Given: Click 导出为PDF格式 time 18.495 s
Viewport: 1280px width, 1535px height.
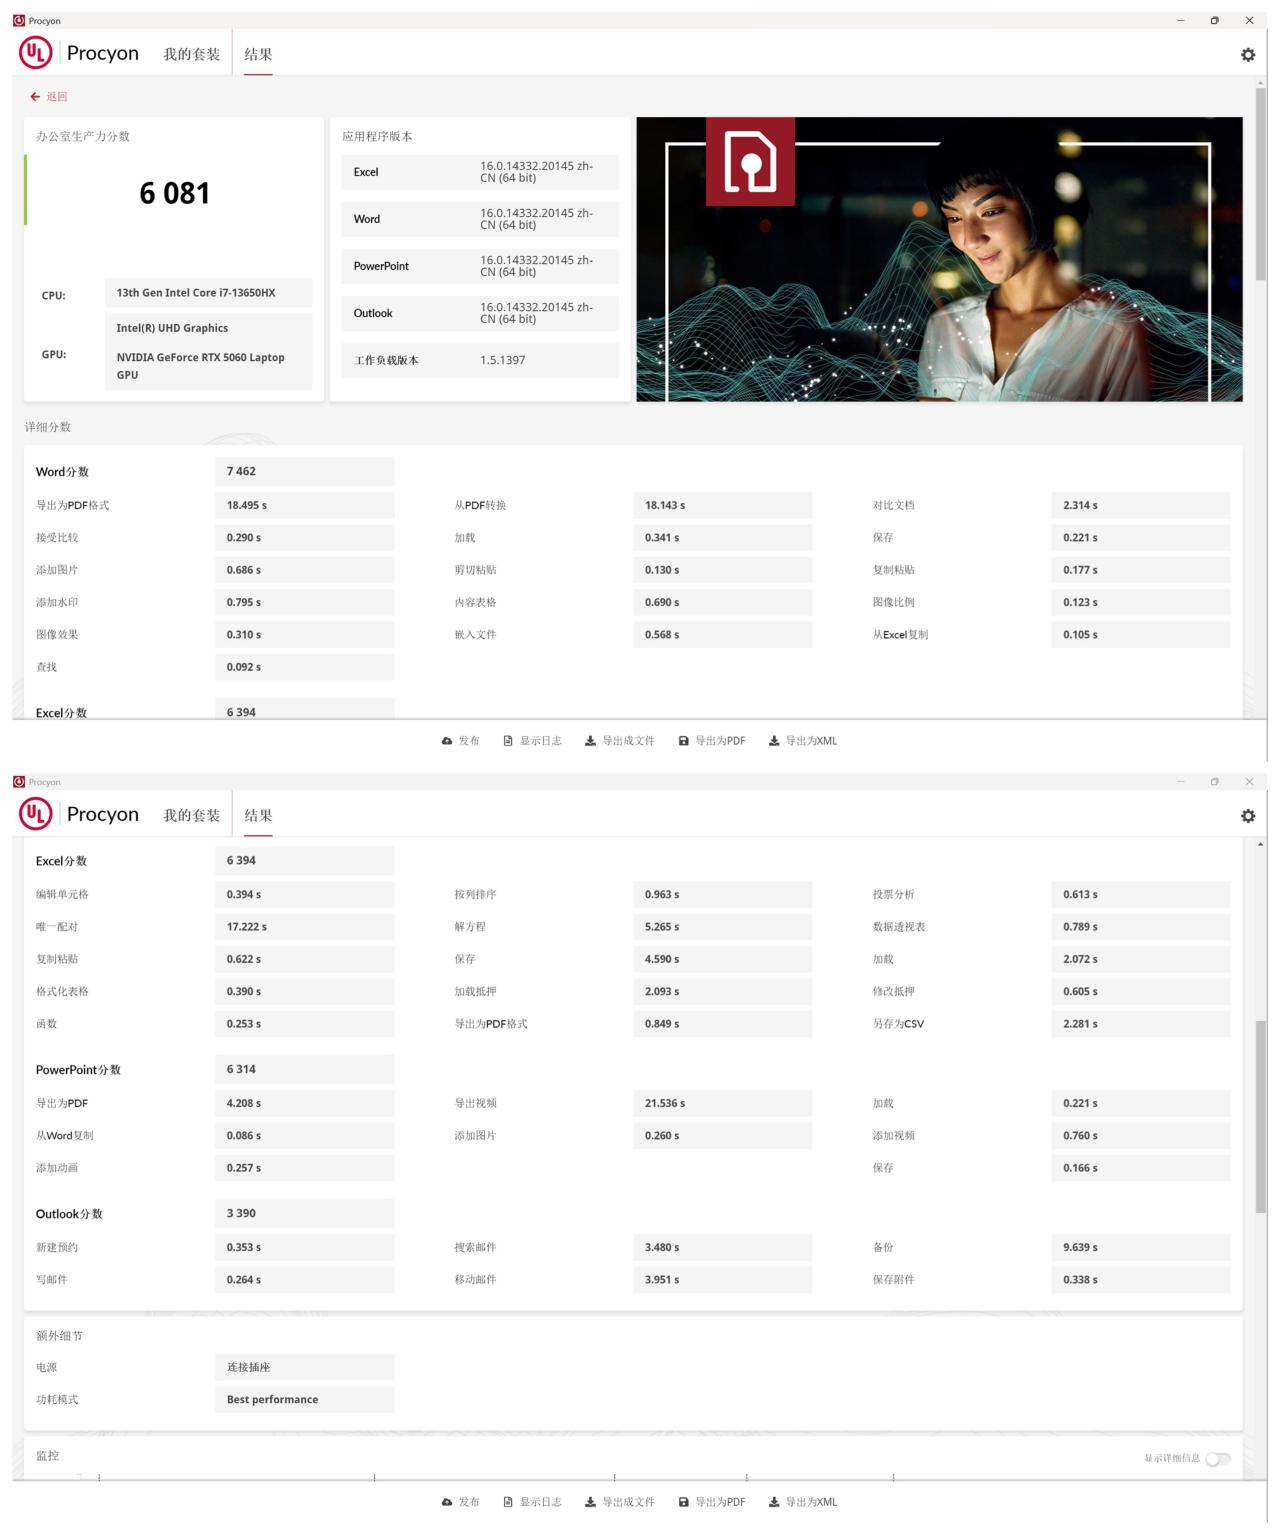Looking at the screenshot, I should (304, 505).
